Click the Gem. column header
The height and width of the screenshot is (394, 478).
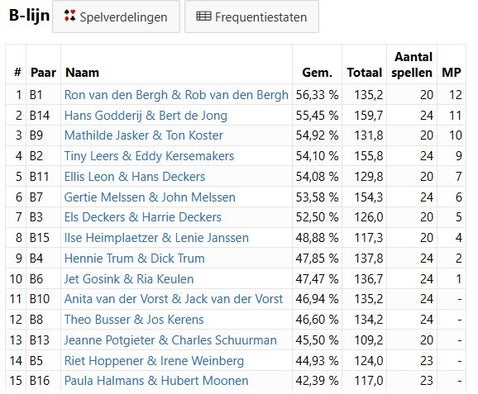317,72
